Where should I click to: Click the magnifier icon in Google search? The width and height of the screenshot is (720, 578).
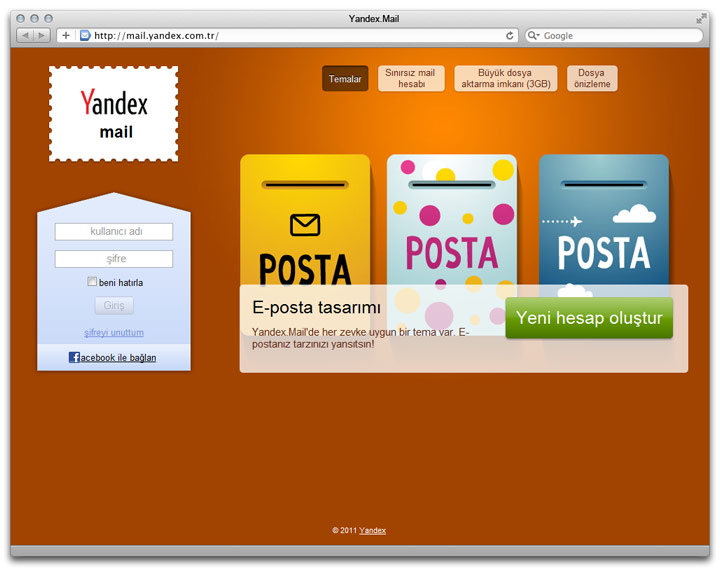click(534, 35)
